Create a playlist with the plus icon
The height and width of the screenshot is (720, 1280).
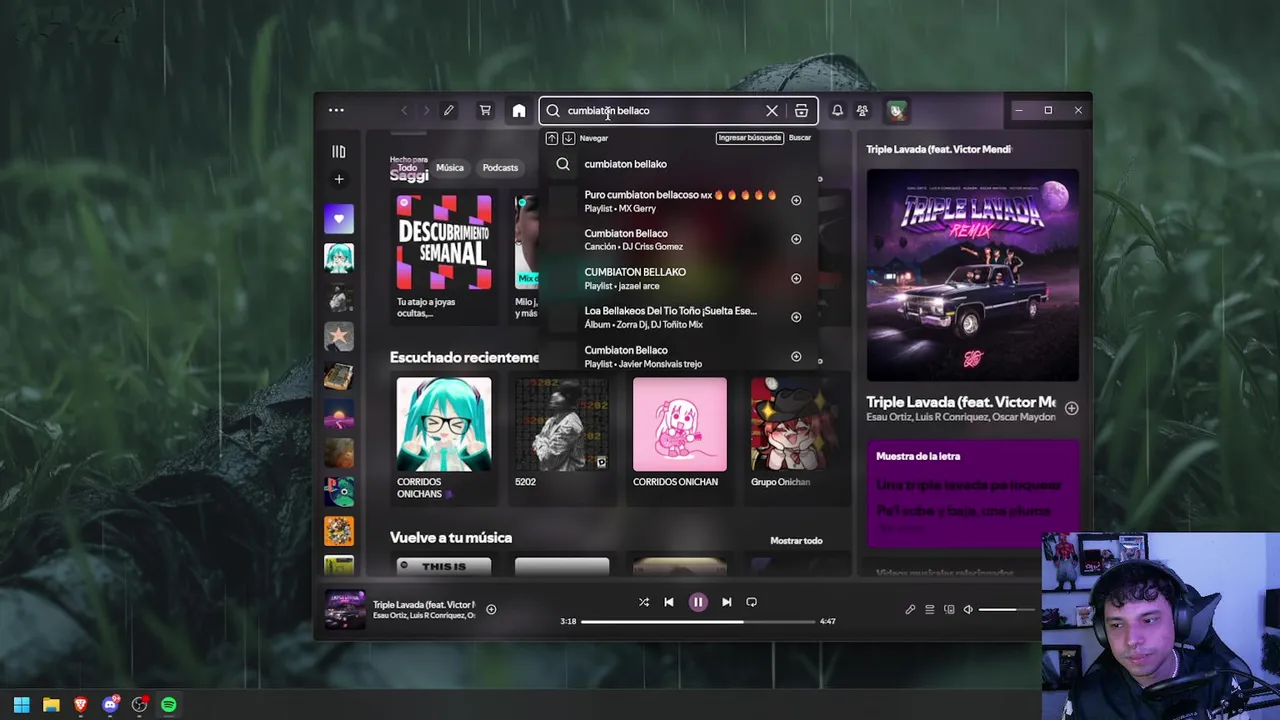coord(339,179)
